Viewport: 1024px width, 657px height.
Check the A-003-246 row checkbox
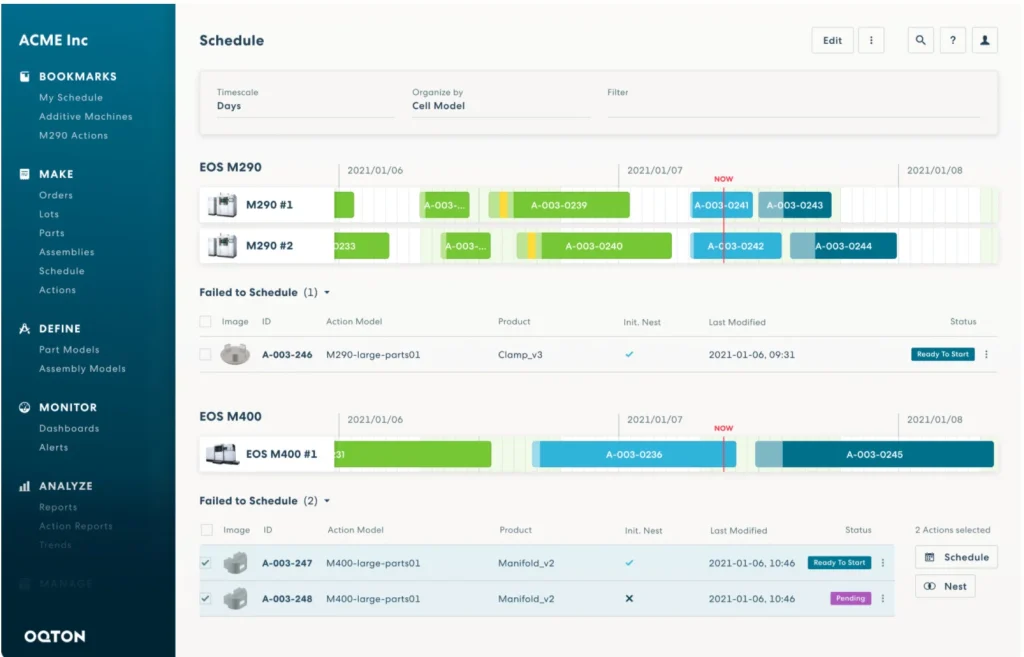[205, 354]
